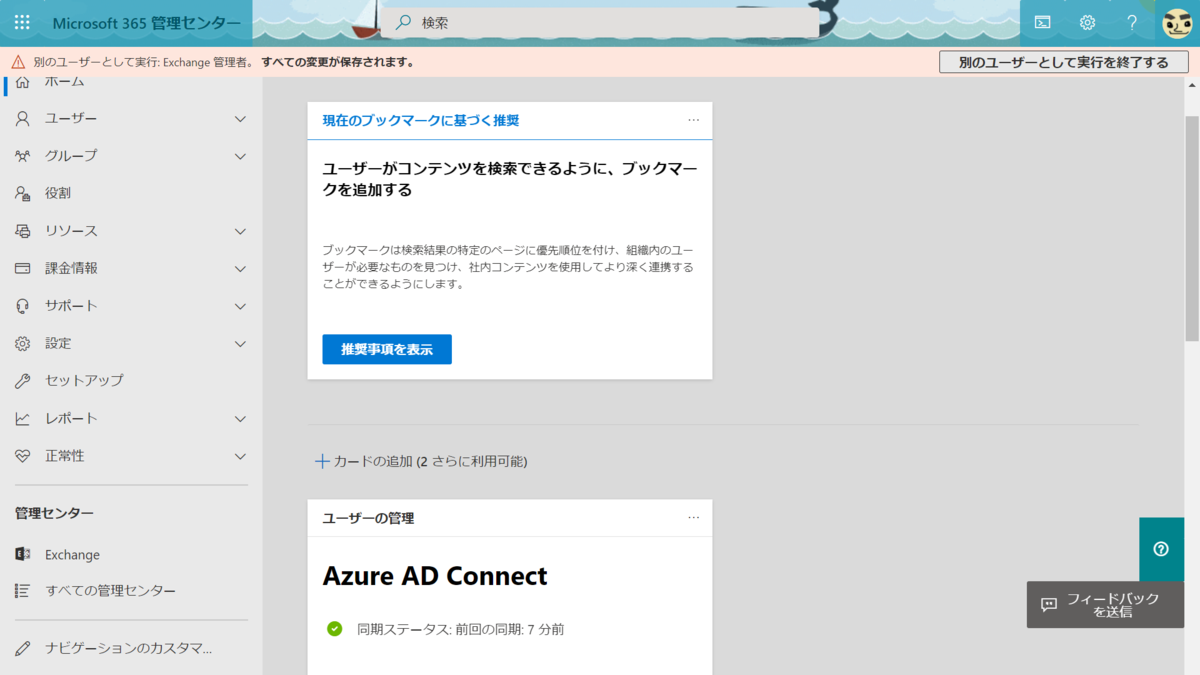Screen dimensions: 1200x675
Task: Click the Azure AD Connect heading
Action: 435,576
